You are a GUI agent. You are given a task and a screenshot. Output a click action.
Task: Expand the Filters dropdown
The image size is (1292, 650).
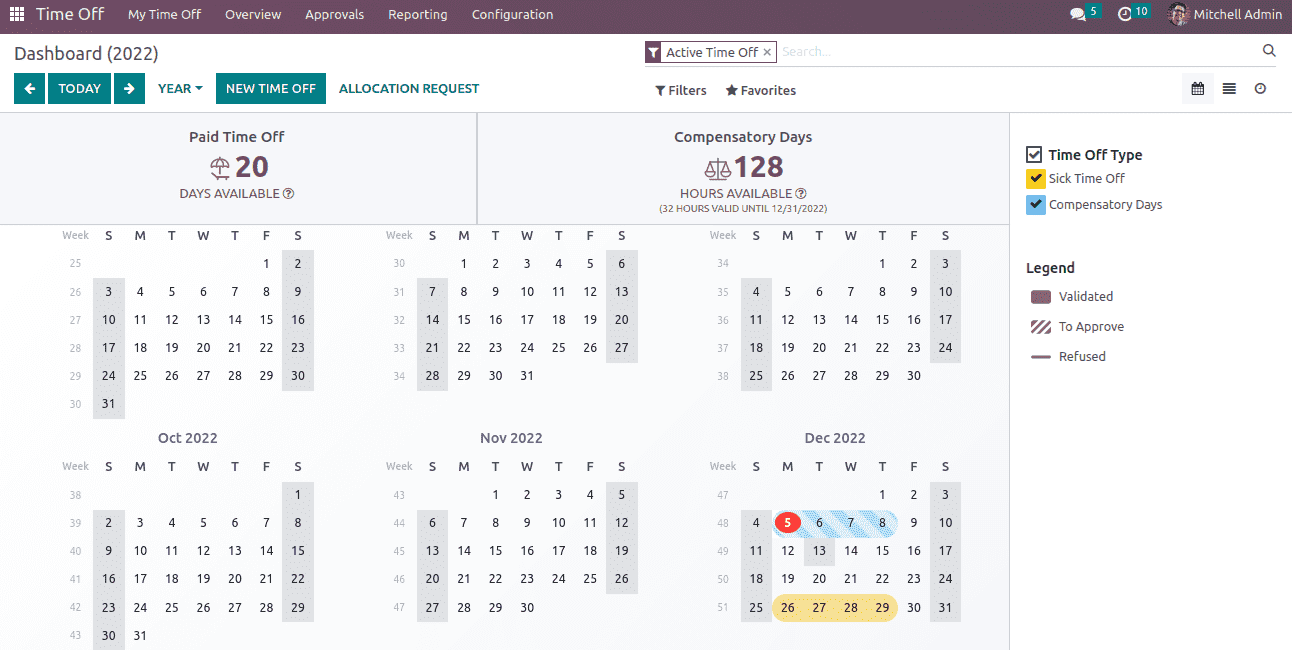(x=681, y=90)
